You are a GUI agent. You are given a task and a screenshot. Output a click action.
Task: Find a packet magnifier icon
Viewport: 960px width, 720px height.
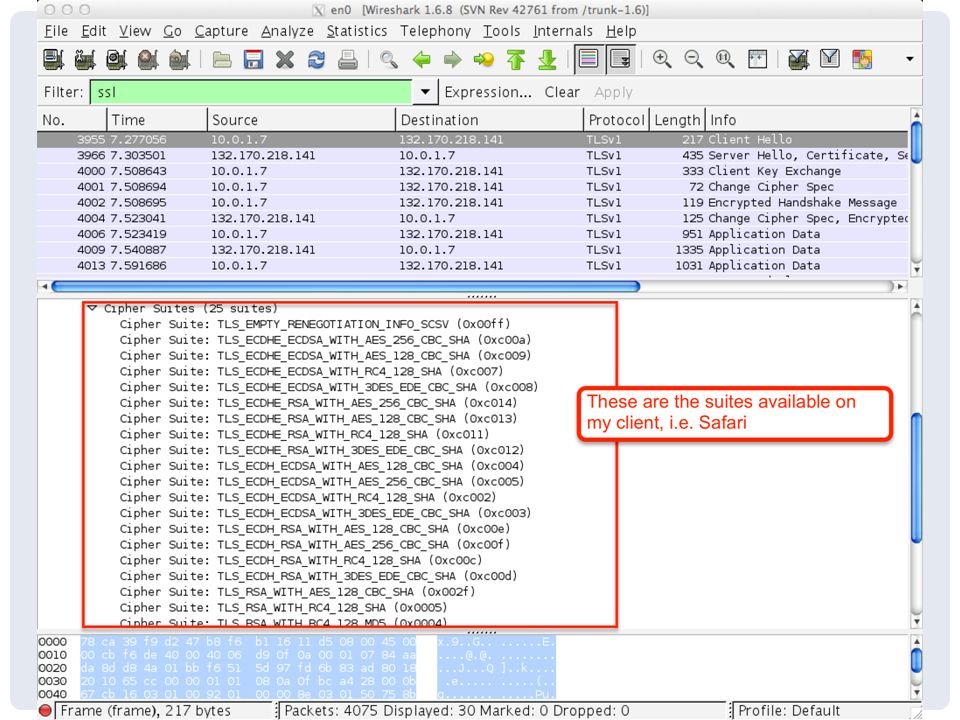coord(389,59)
